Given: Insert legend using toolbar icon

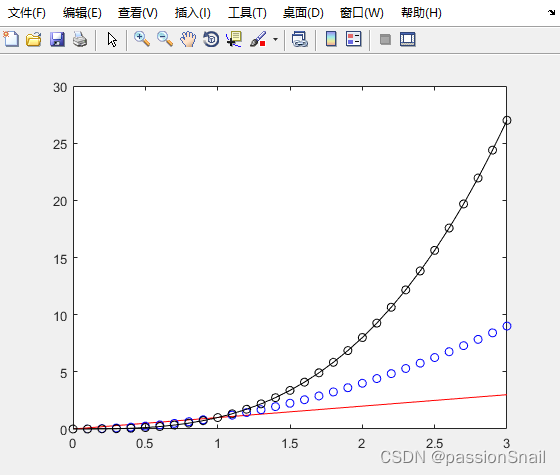Looking at the screenshot, I should [x=354, y=39].
